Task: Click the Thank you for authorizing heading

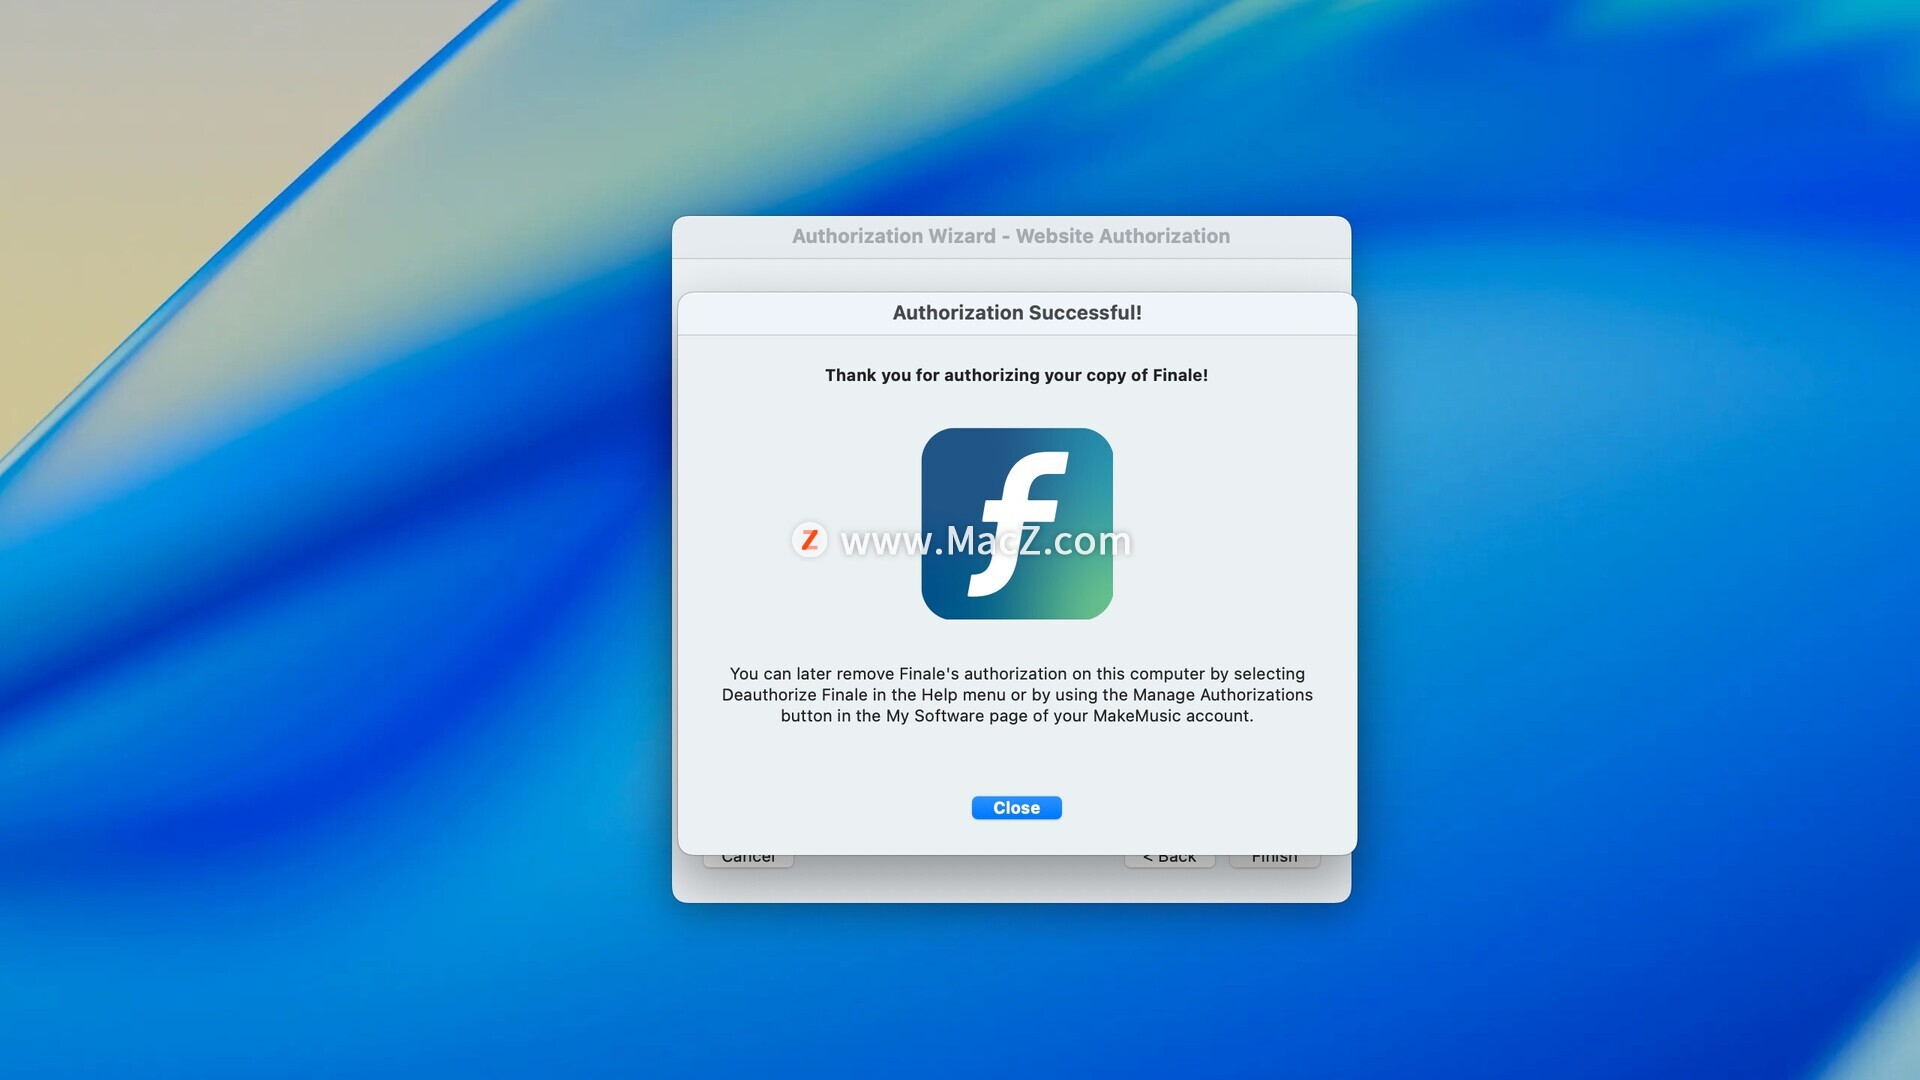Action: (1016, 375)
